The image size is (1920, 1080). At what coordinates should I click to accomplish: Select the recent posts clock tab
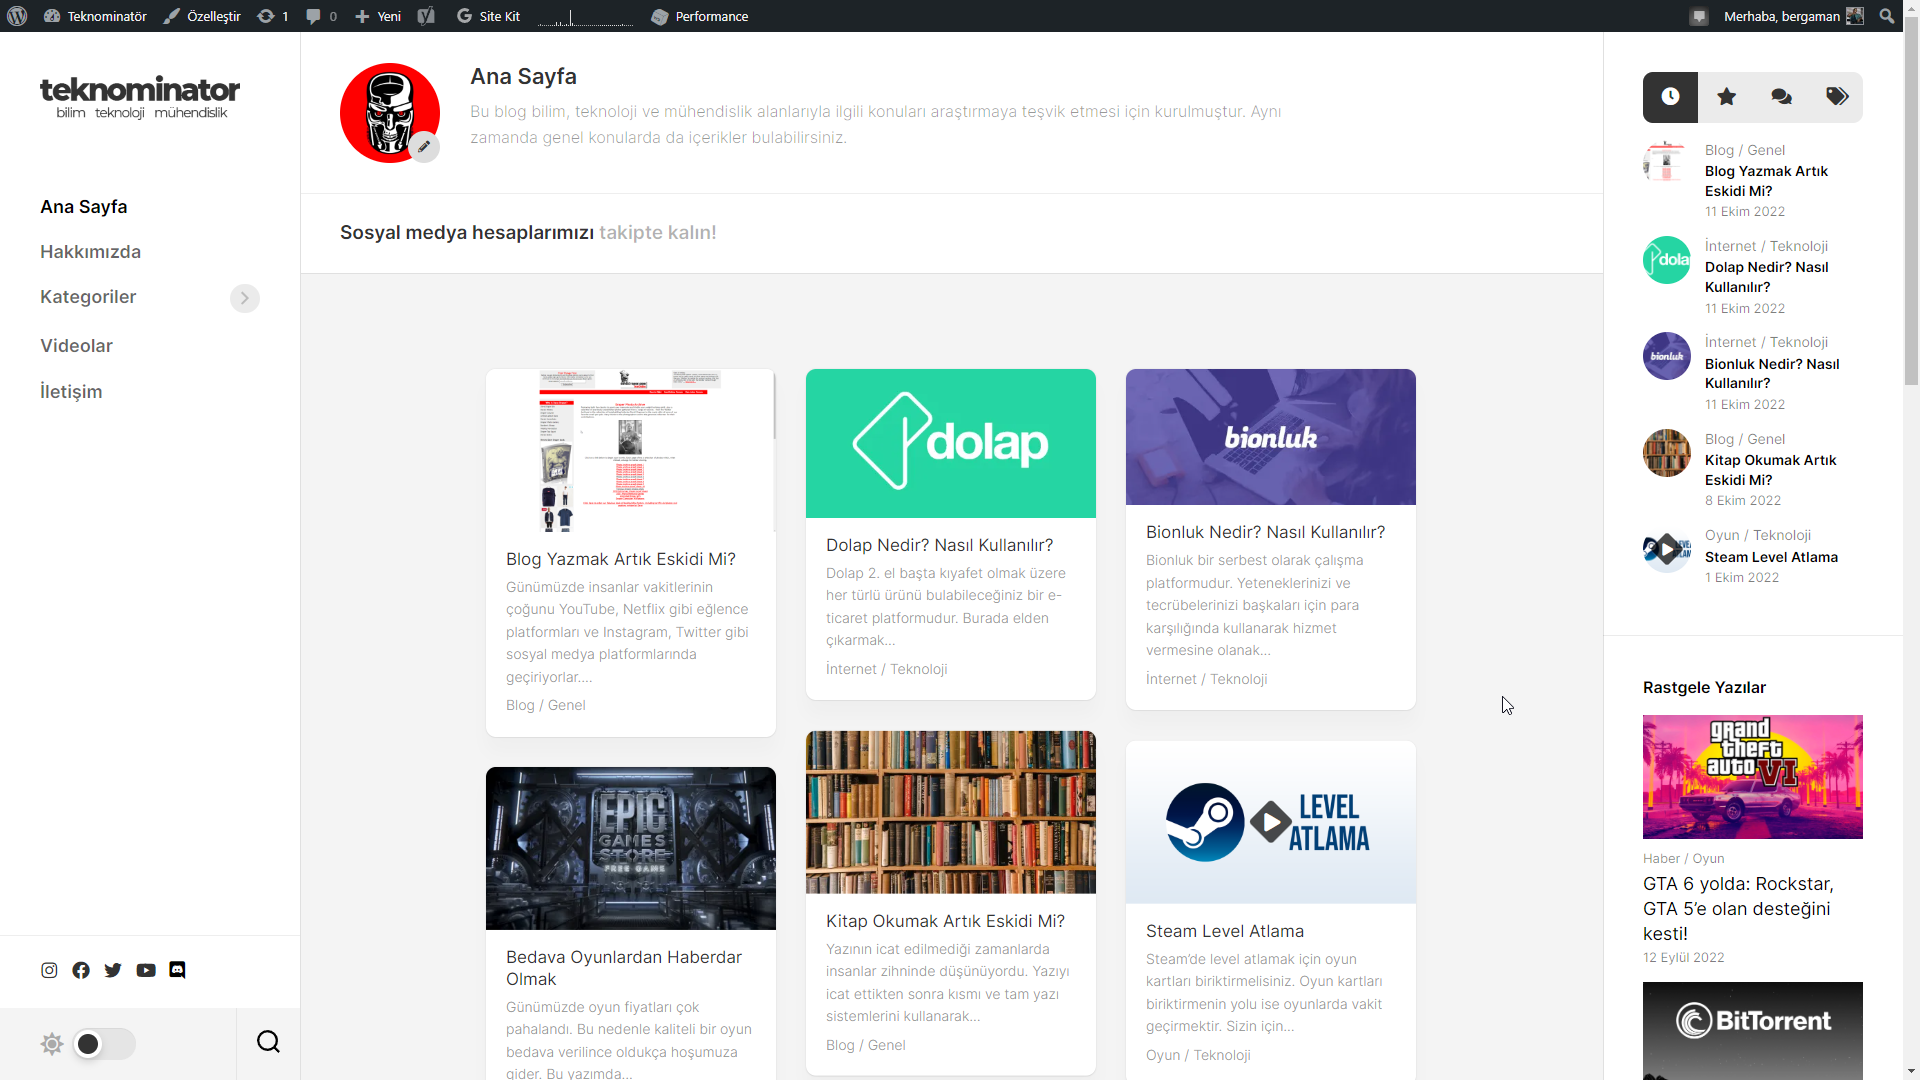(1670, 97)
